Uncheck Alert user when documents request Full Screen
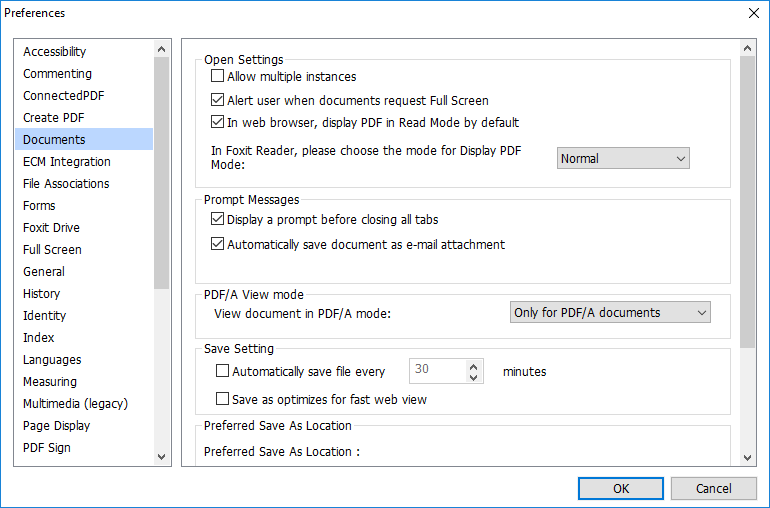This screenshot has height=508, width=770. [217, 100]
